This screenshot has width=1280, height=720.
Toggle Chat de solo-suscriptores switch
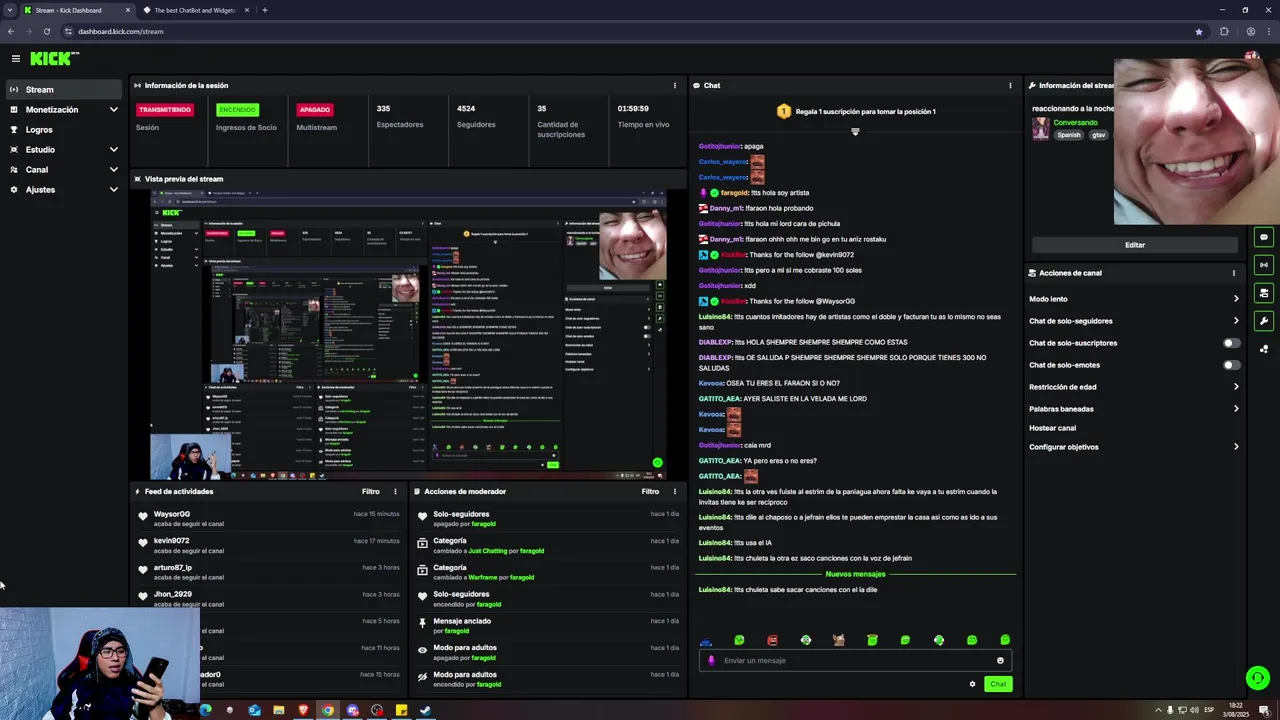tap(1232, 343)
